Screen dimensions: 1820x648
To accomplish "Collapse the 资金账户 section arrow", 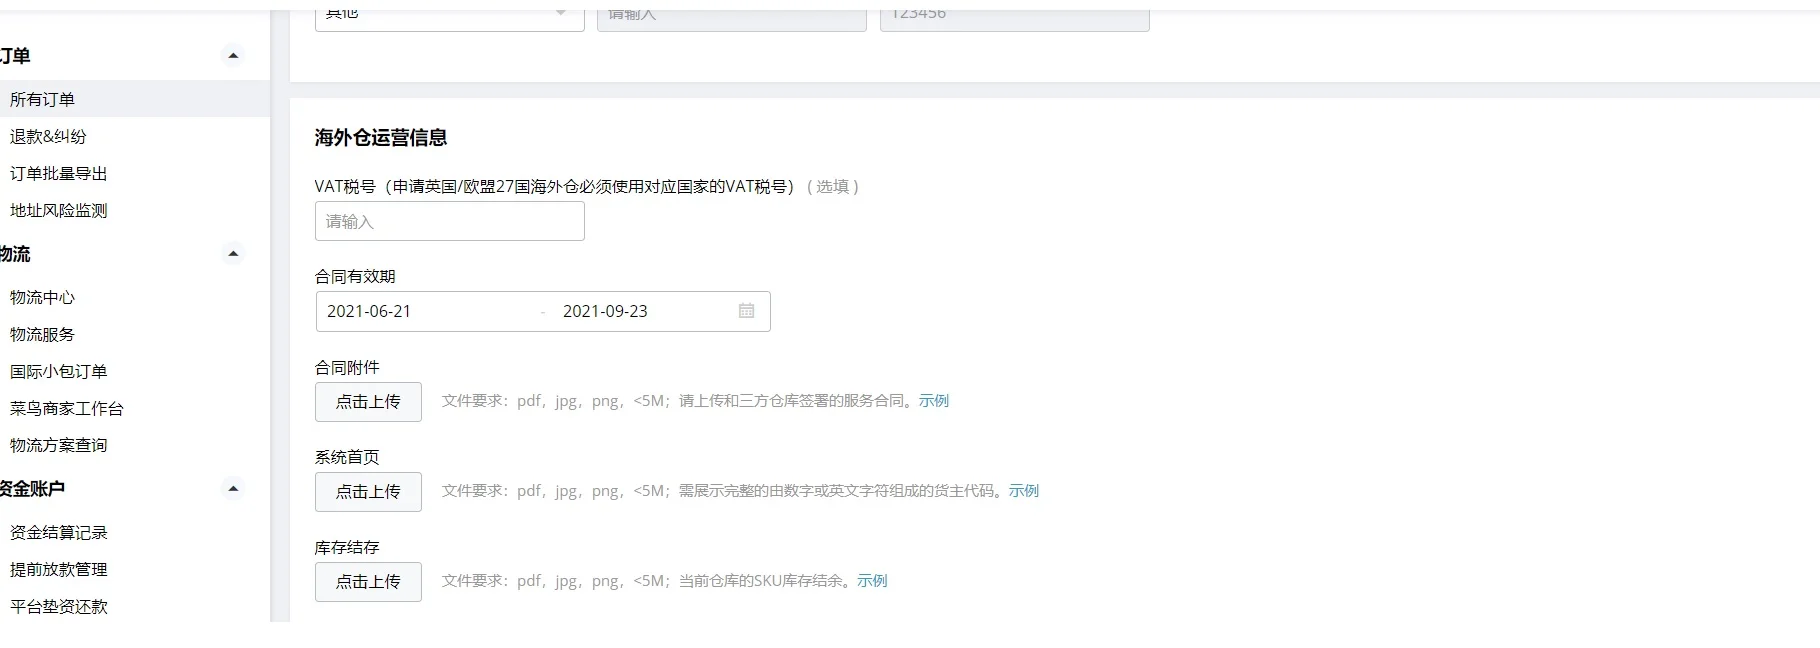I will click(233, 489).
